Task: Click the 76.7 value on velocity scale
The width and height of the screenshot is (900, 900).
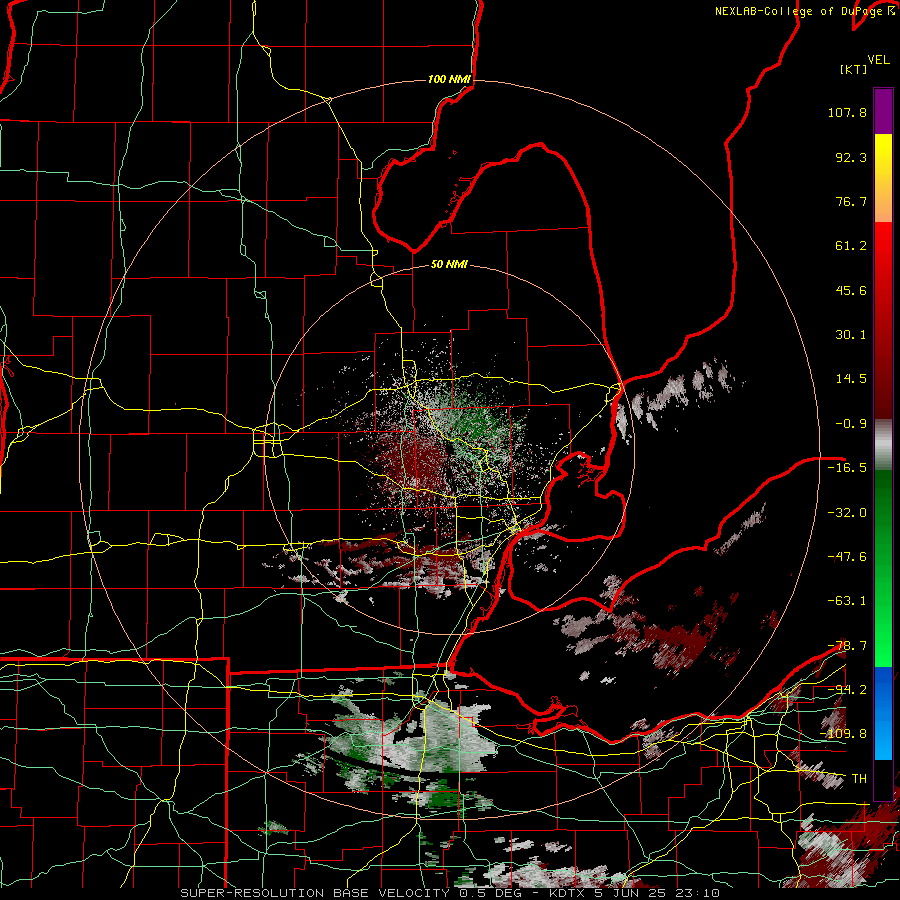Action: pyautogui.click(x=851, y=201)
